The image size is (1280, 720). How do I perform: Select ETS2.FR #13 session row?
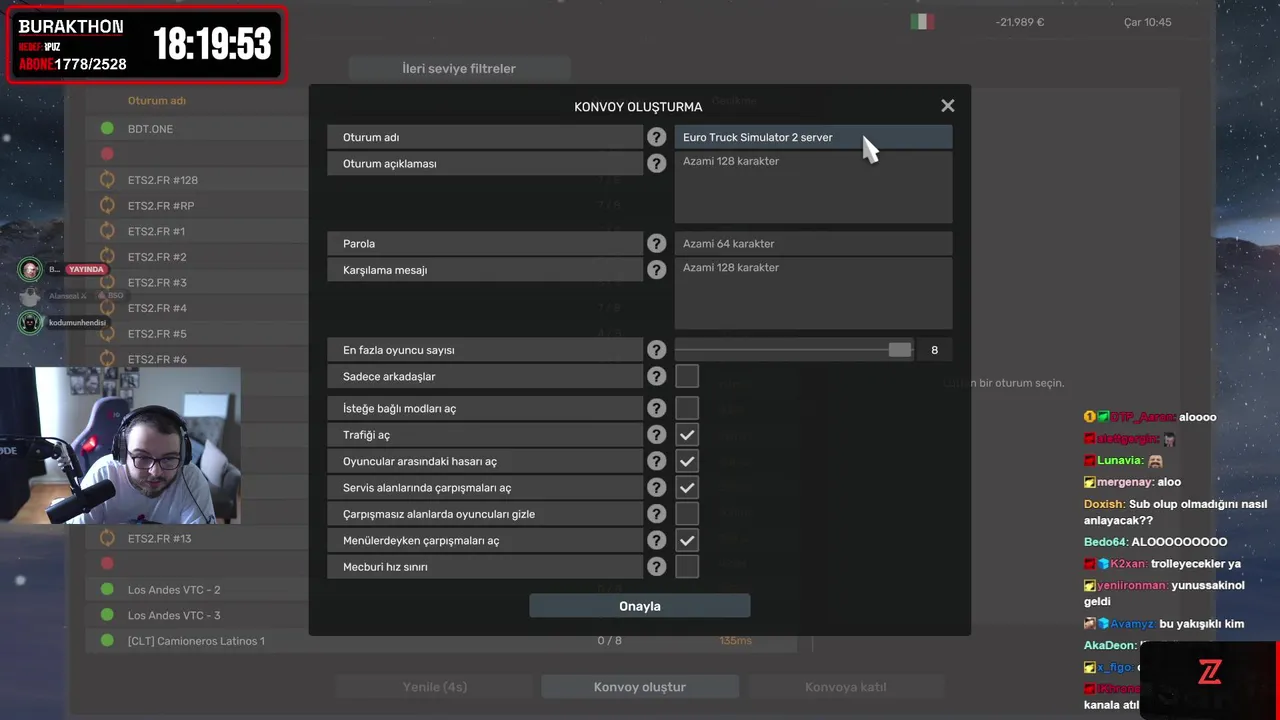198,538
